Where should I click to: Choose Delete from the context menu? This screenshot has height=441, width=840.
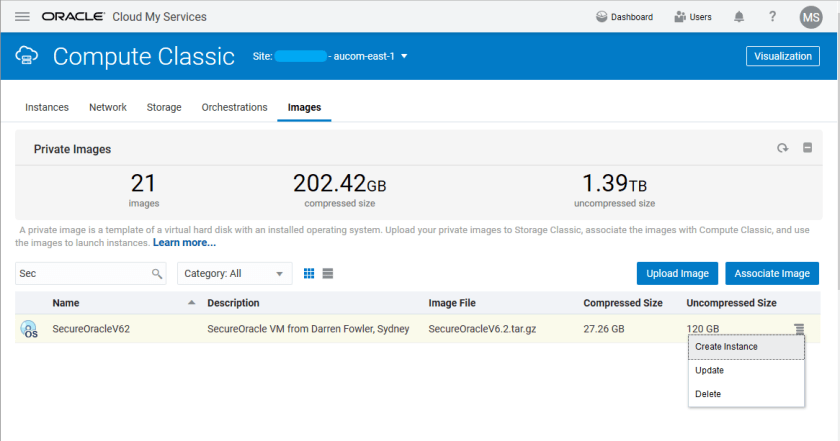(x=708, y=394)
